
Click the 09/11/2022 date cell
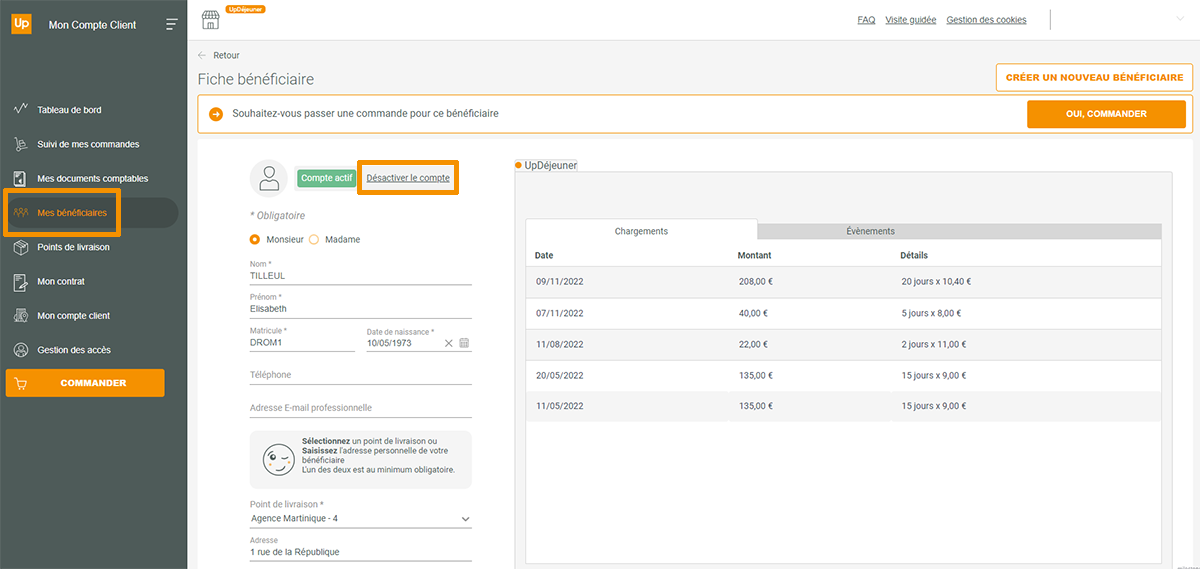tap(560, 282)
